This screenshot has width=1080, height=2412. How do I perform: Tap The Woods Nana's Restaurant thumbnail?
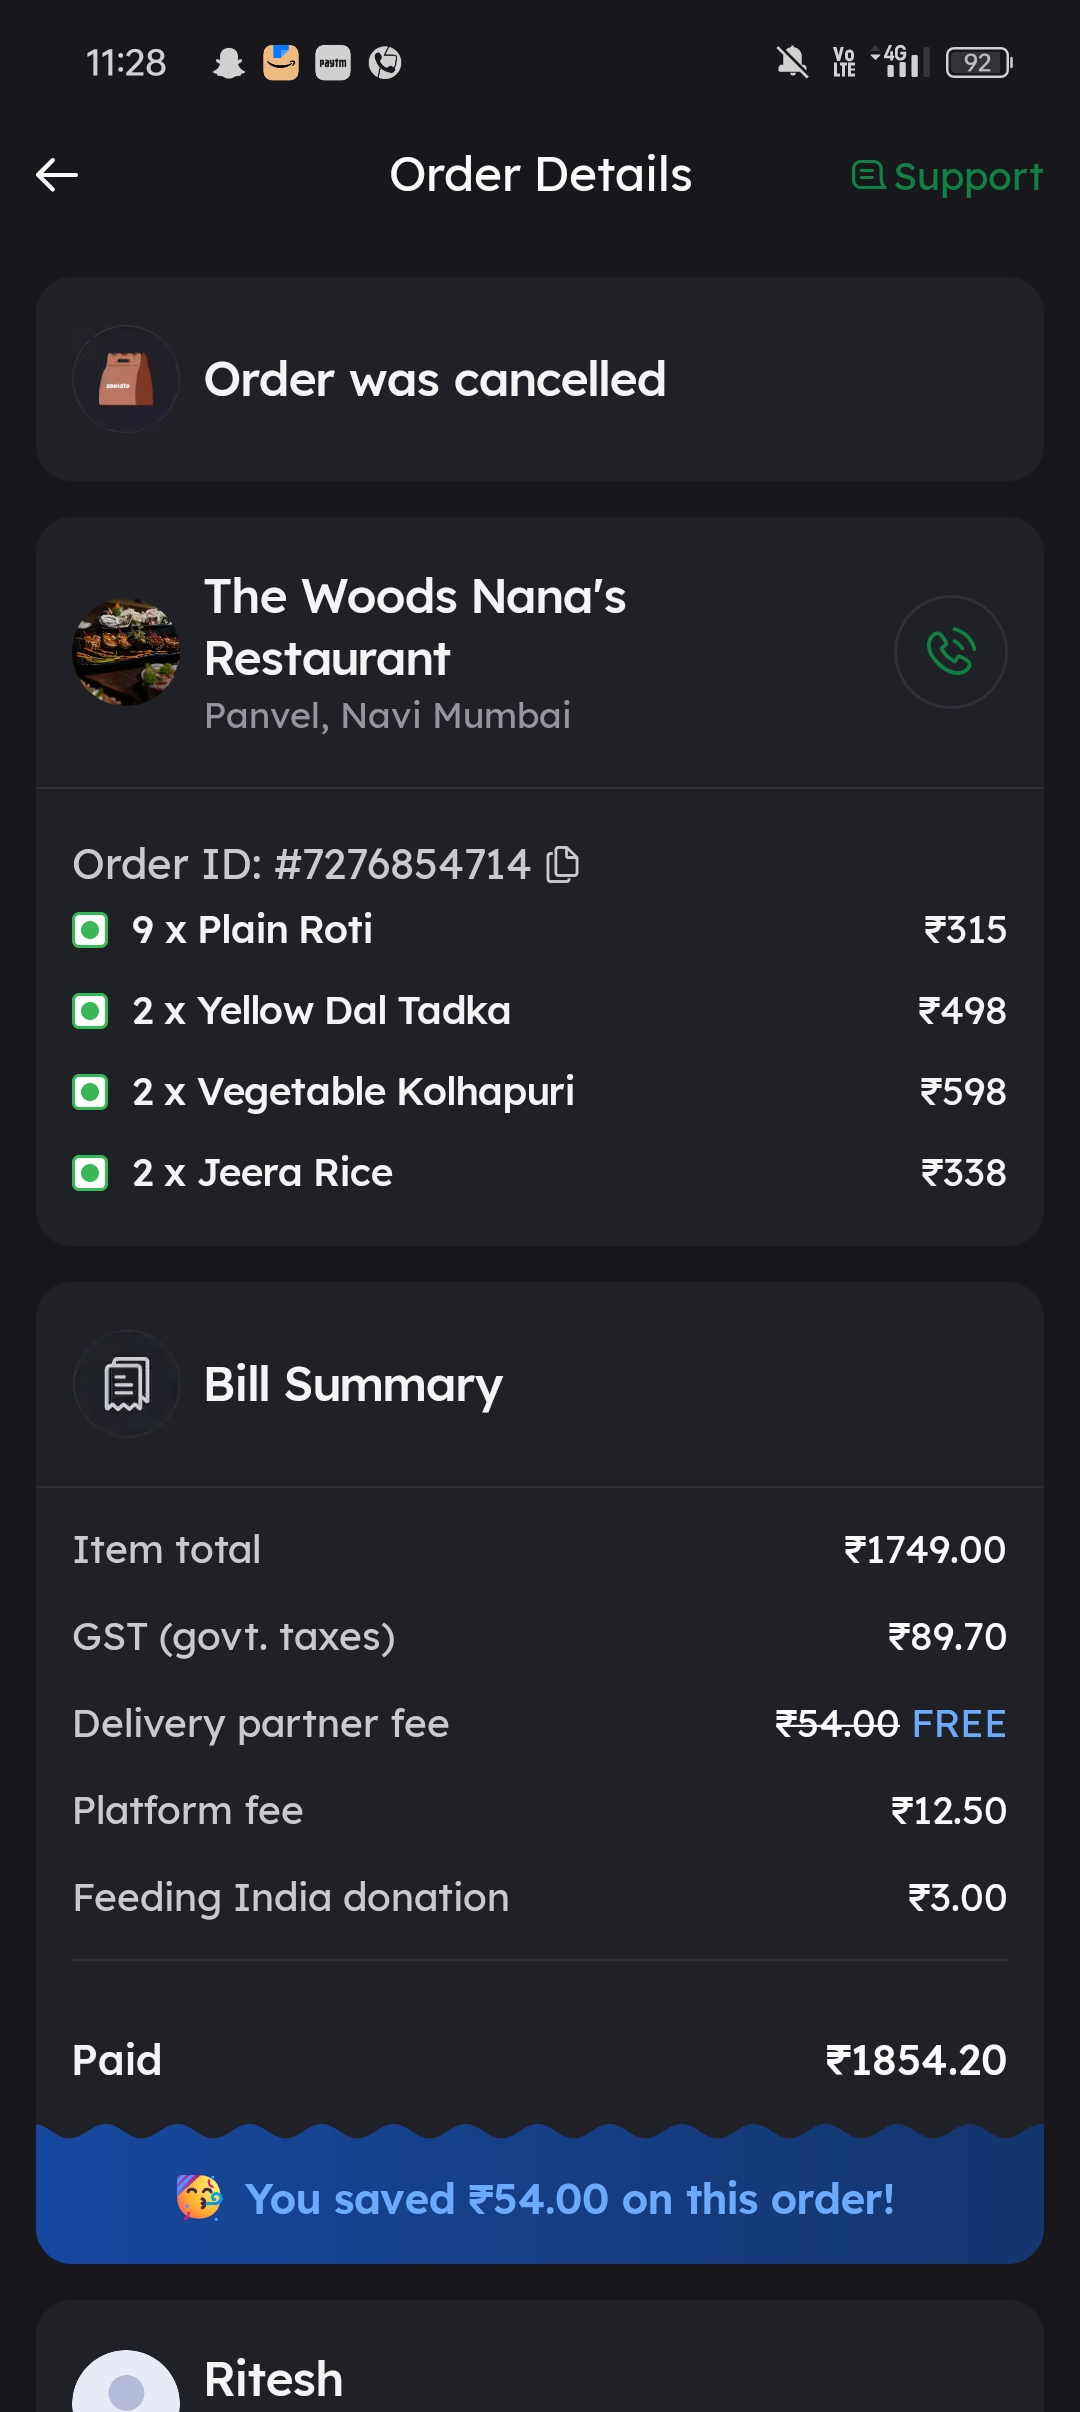(x=126, y=652)
